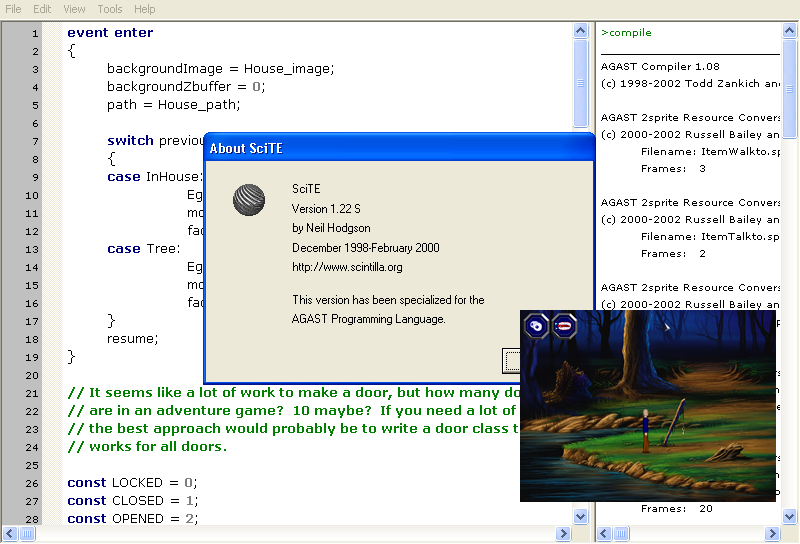Click 'const OPENED = 2;' line
800x544 pixels.
click(133, 518)
